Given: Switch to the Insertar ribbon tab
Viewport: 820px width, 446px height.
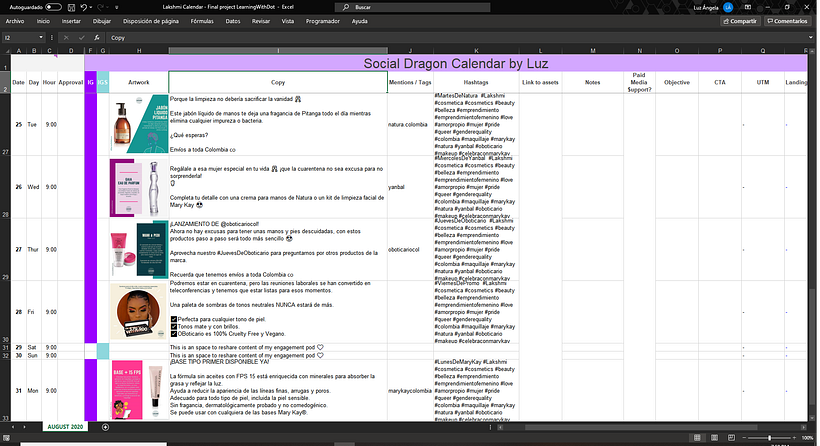Looking at the screenshot, I should (x=71, y=21).
